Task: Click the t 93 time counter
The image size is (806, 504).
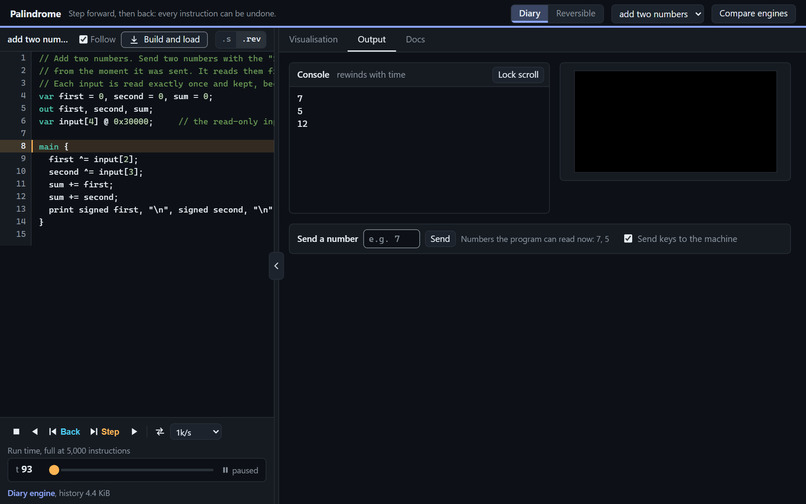Action: tap(24, 469)
